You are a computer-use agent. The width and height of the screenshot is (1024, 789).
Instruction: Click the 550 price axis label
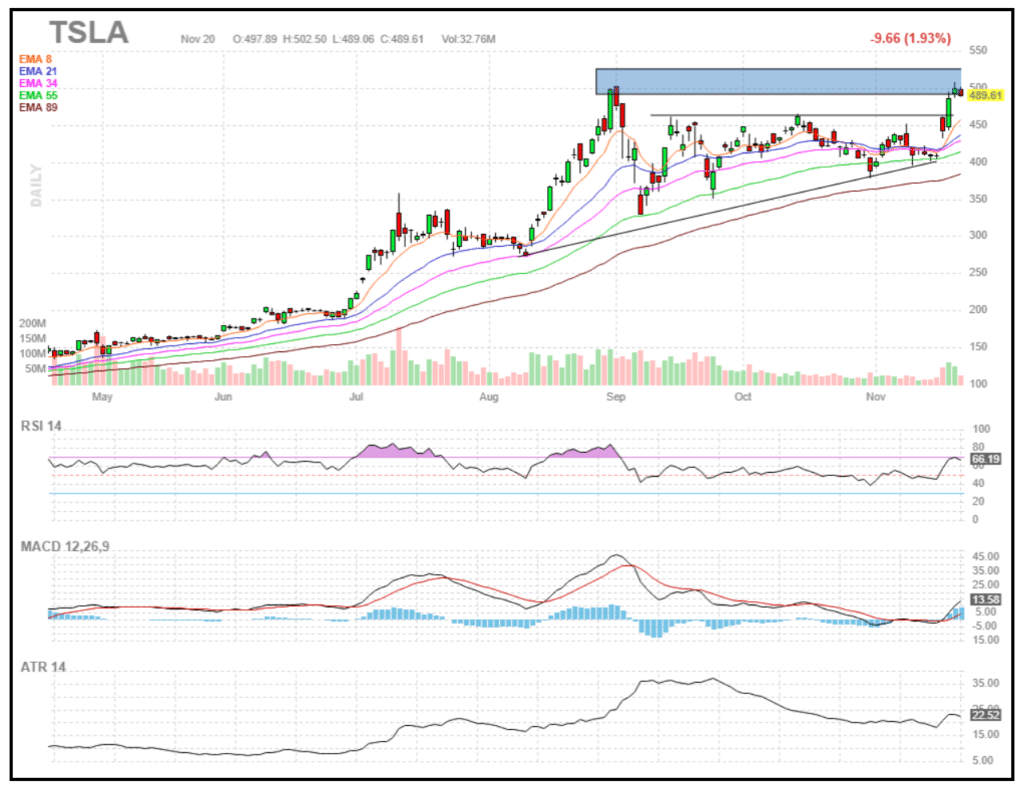tap(978, 50)
